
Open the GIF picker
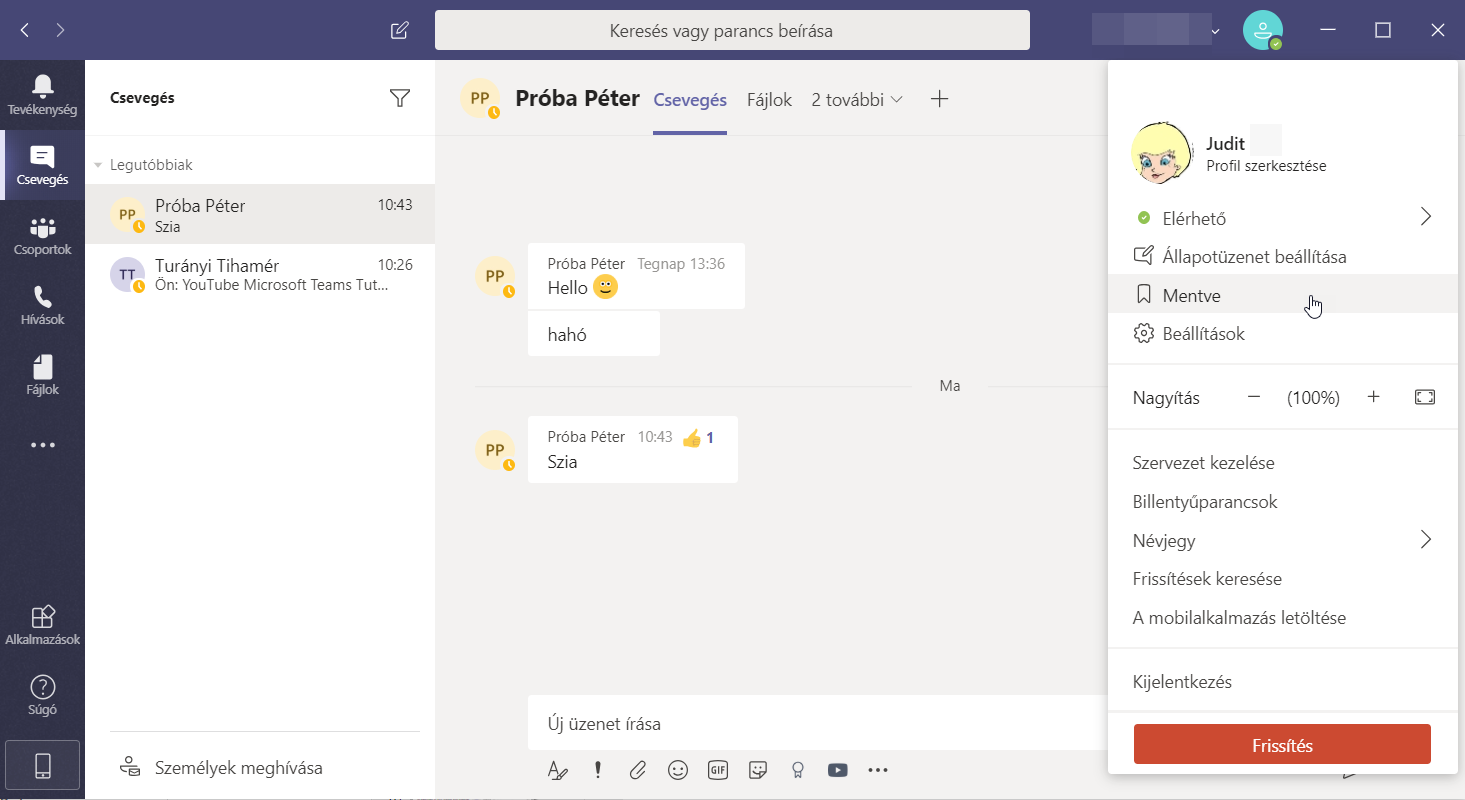coord(718,770)
